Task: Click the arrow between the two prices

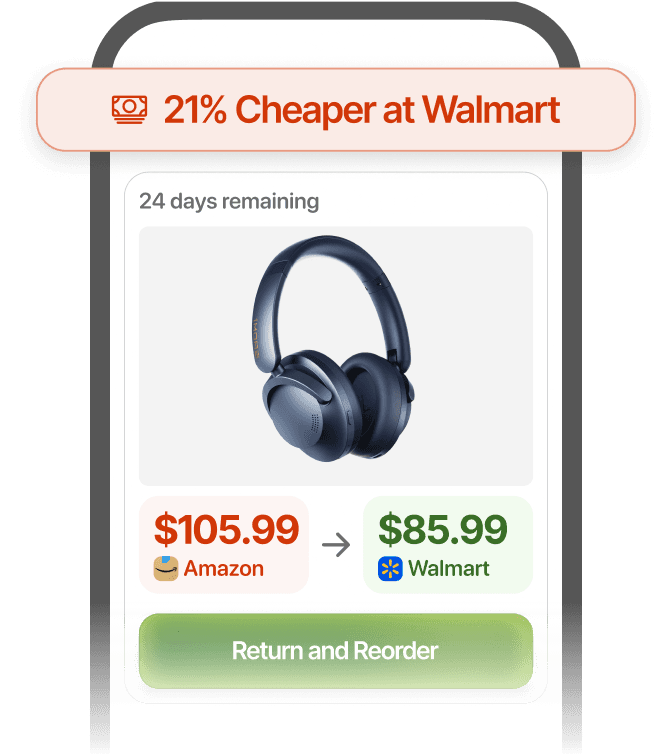Action: 336,545
